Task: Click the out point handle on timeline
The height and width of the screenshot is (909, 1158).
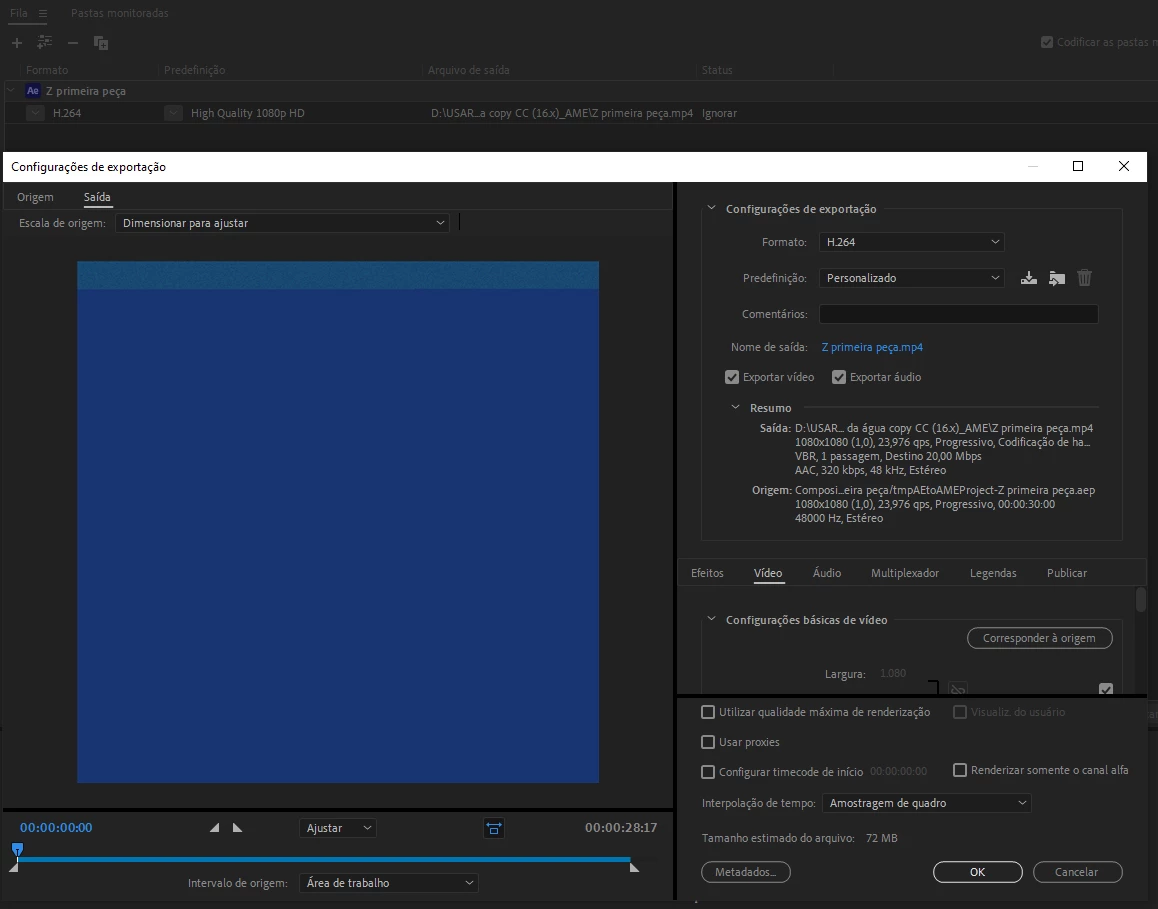Action: tap(634, 868)
